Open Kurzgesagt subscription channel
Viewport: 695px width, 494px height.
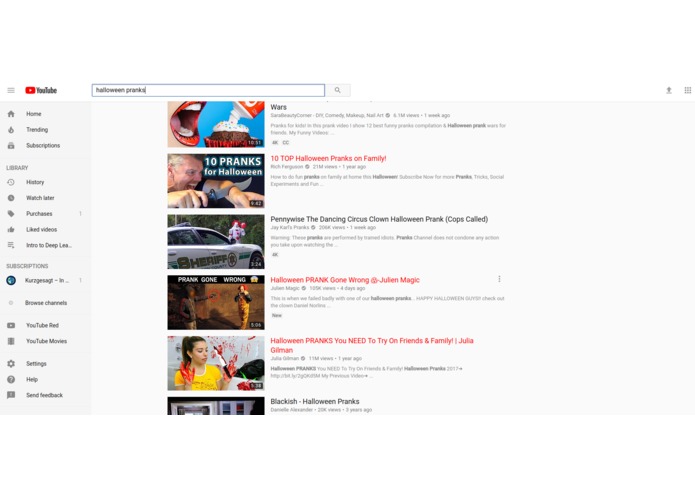(x=45, y=280)
